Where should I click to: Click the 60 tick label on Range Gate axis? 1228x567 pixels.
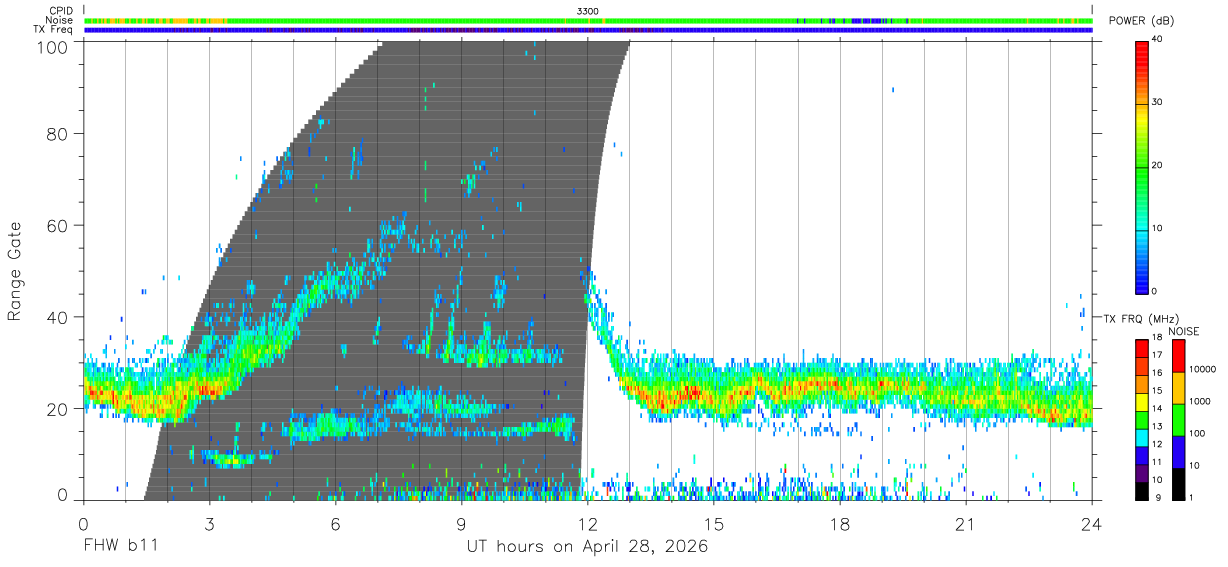[x=58, y=225]
